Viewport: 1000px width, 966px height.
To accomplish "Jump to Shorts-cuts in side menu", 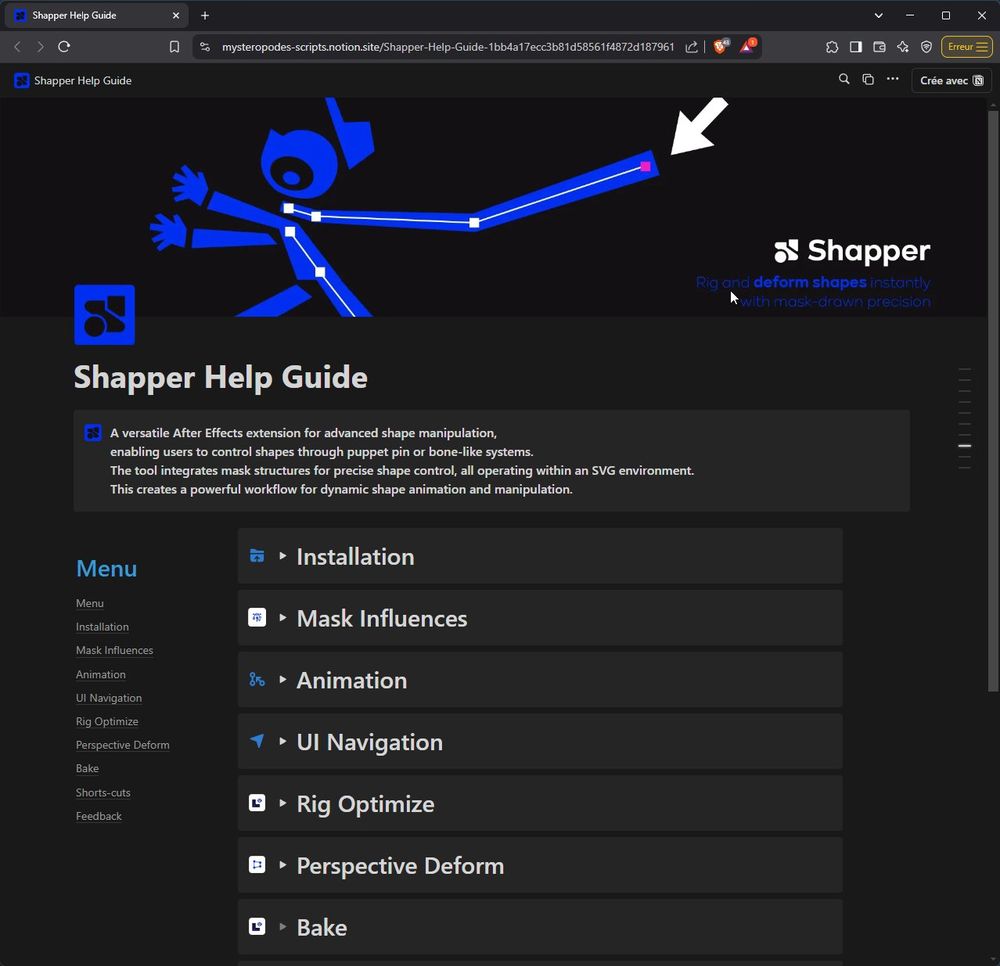I will tap(103, 793).
